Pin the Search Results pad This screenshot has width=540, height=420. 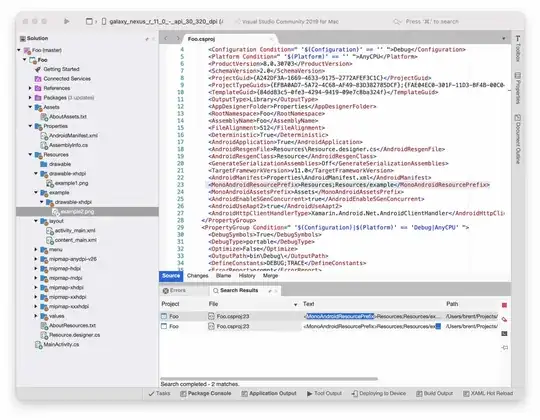270,291
